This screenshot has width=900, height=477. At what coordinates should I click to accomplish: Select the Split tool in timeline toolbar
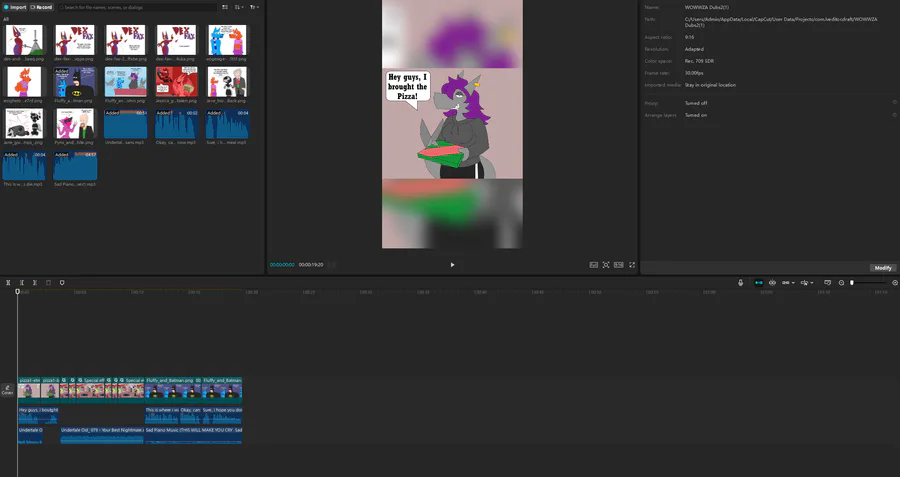[8, 282]
